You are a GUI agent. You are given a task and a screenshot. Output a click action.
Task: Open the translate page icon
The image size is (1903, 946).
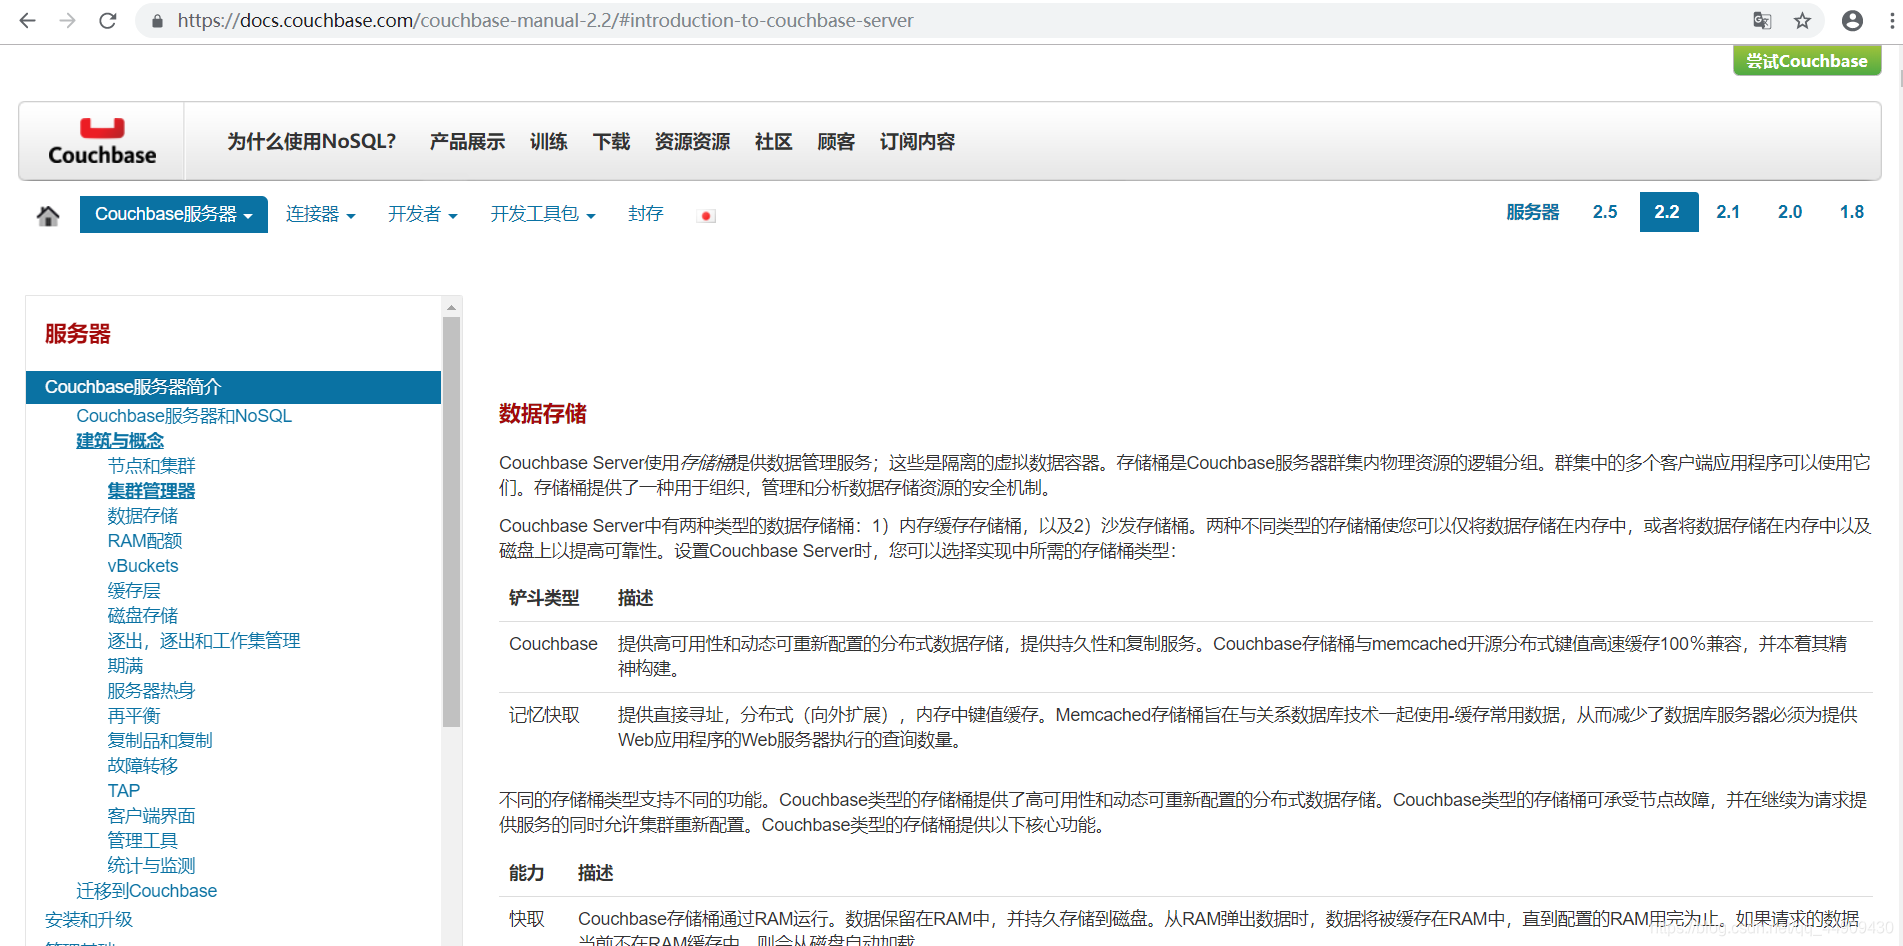[x=1762, y=20]
